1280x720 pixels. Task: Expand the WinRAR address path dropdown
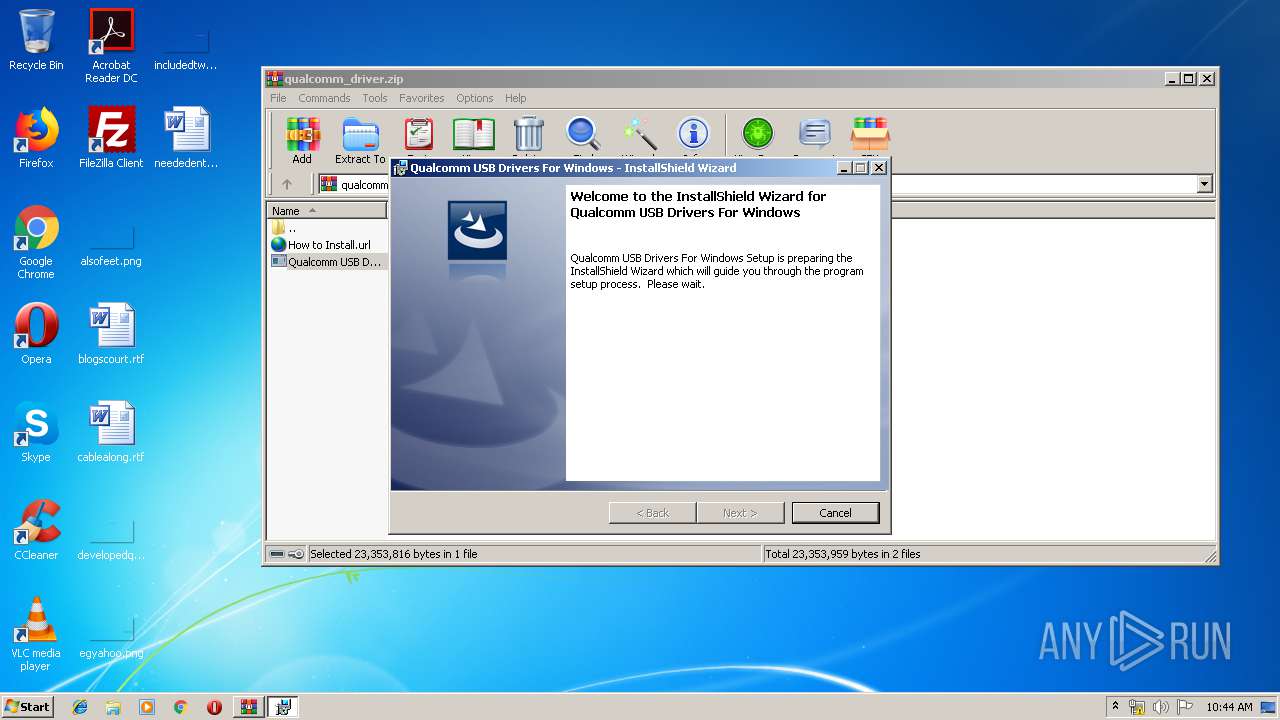(x=1204, y=184)
